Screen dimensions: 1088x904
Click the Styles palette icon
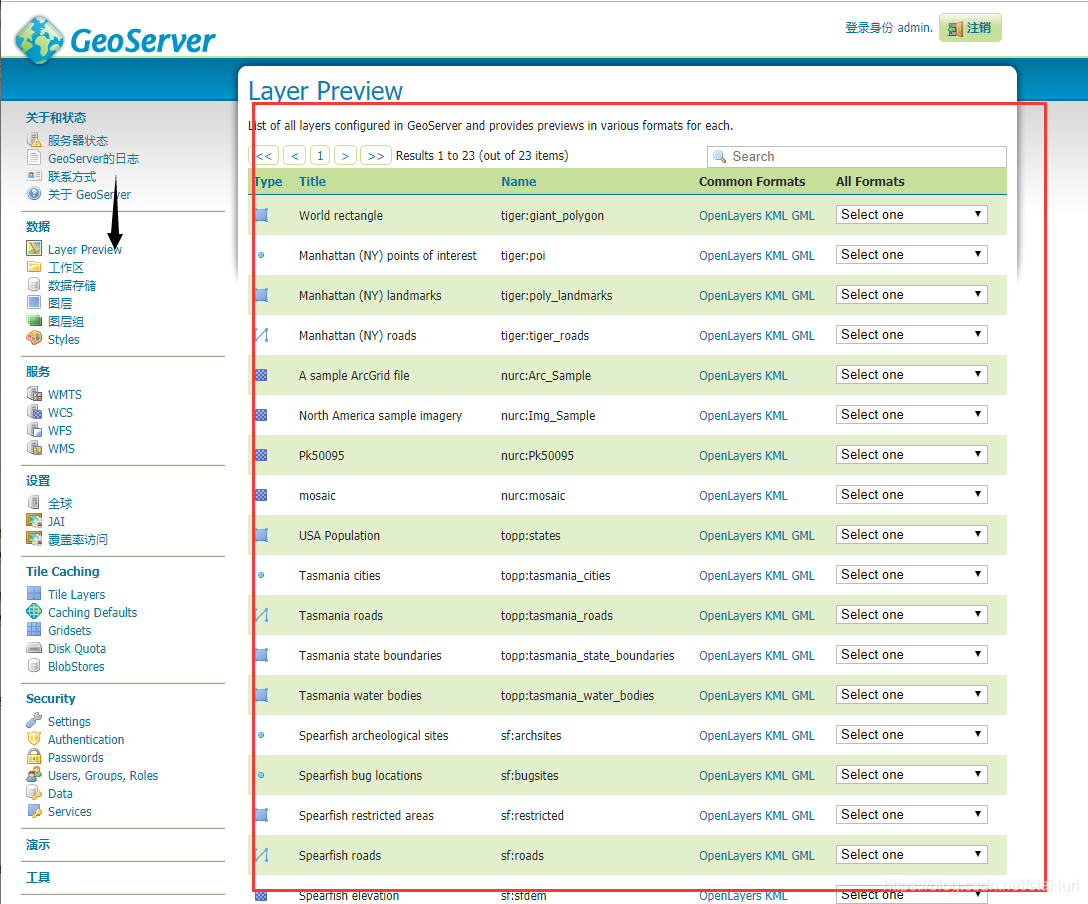coord(34,338)
